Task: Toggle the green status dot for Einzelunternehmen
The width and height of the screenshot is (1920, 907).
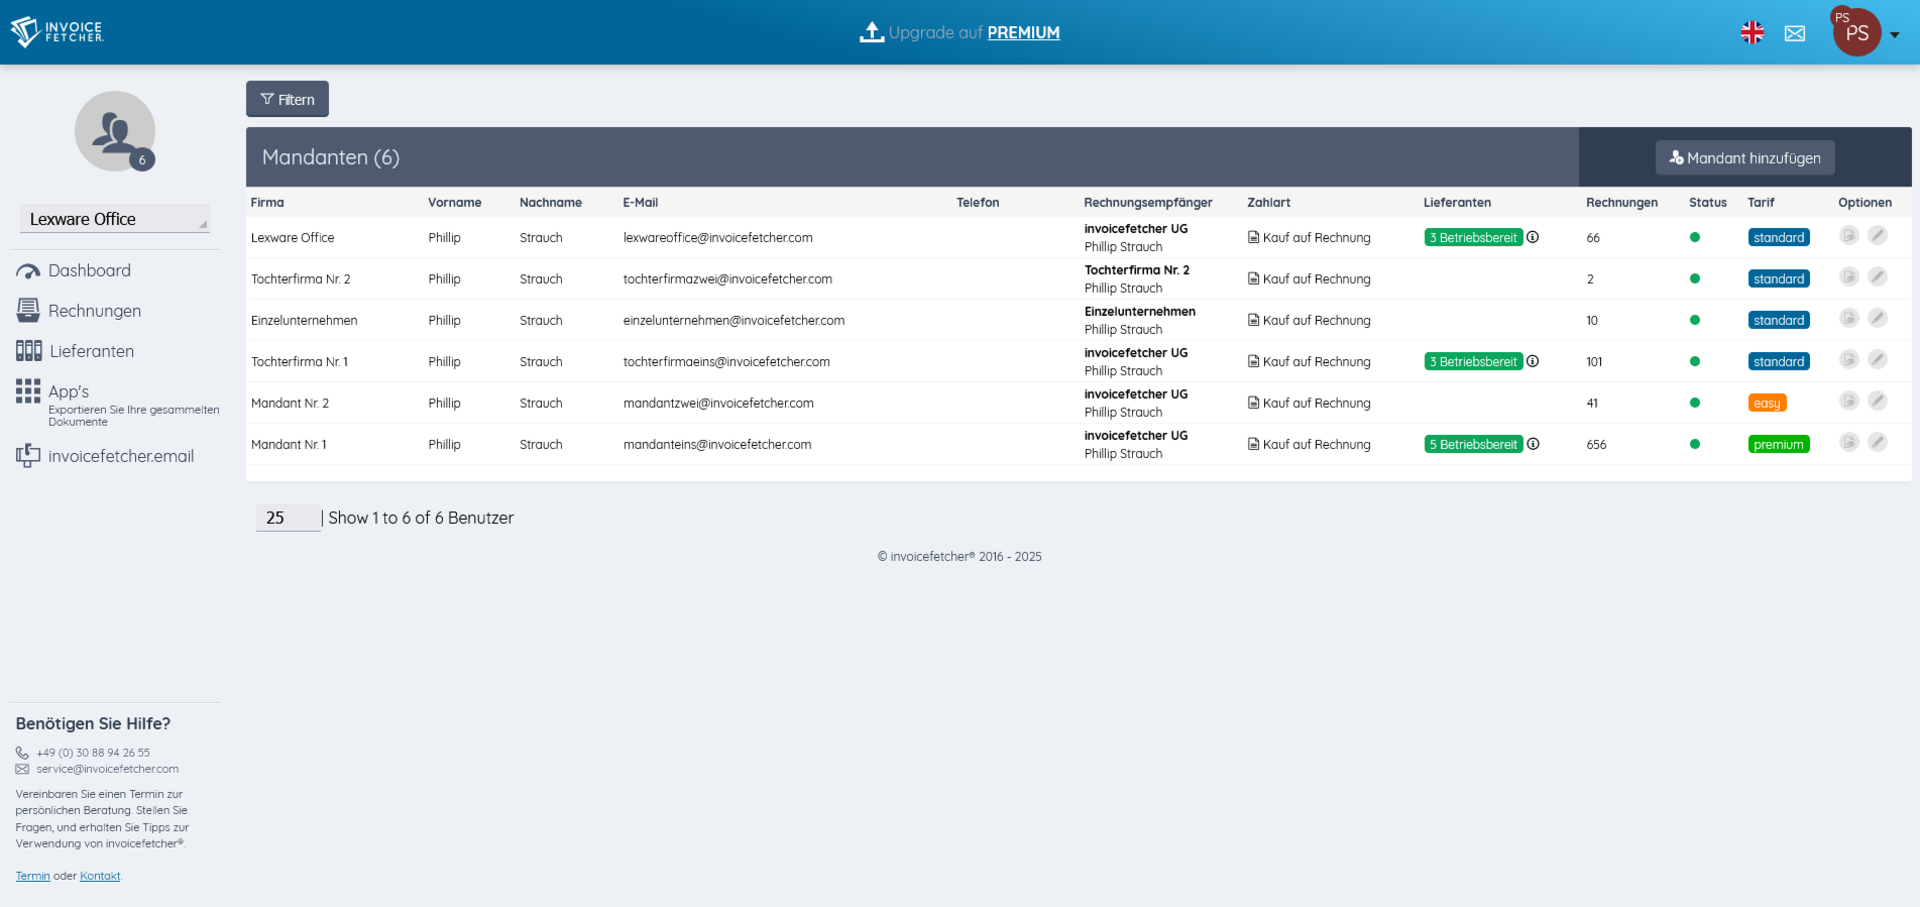Action: pyautogui.click(x=1694, y=320)
